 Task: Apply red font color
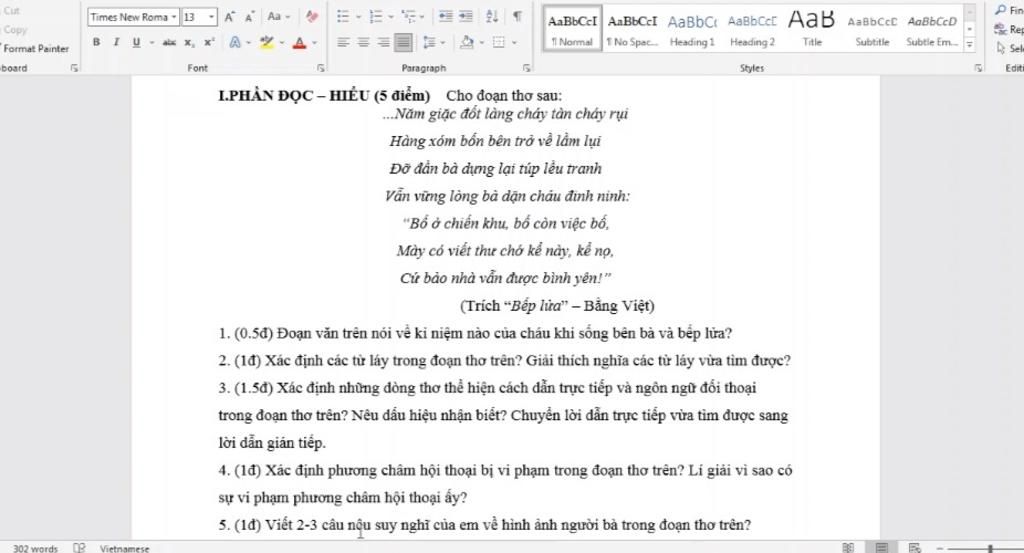click(x=299, y=42)
